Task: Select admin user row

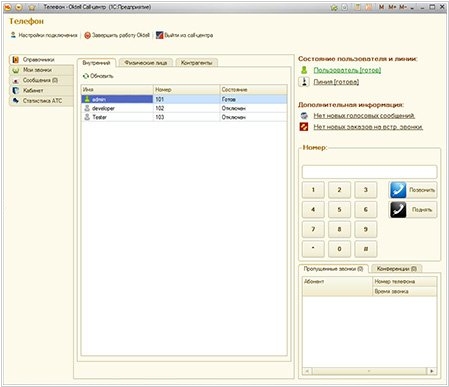Action: coord(184,99)
